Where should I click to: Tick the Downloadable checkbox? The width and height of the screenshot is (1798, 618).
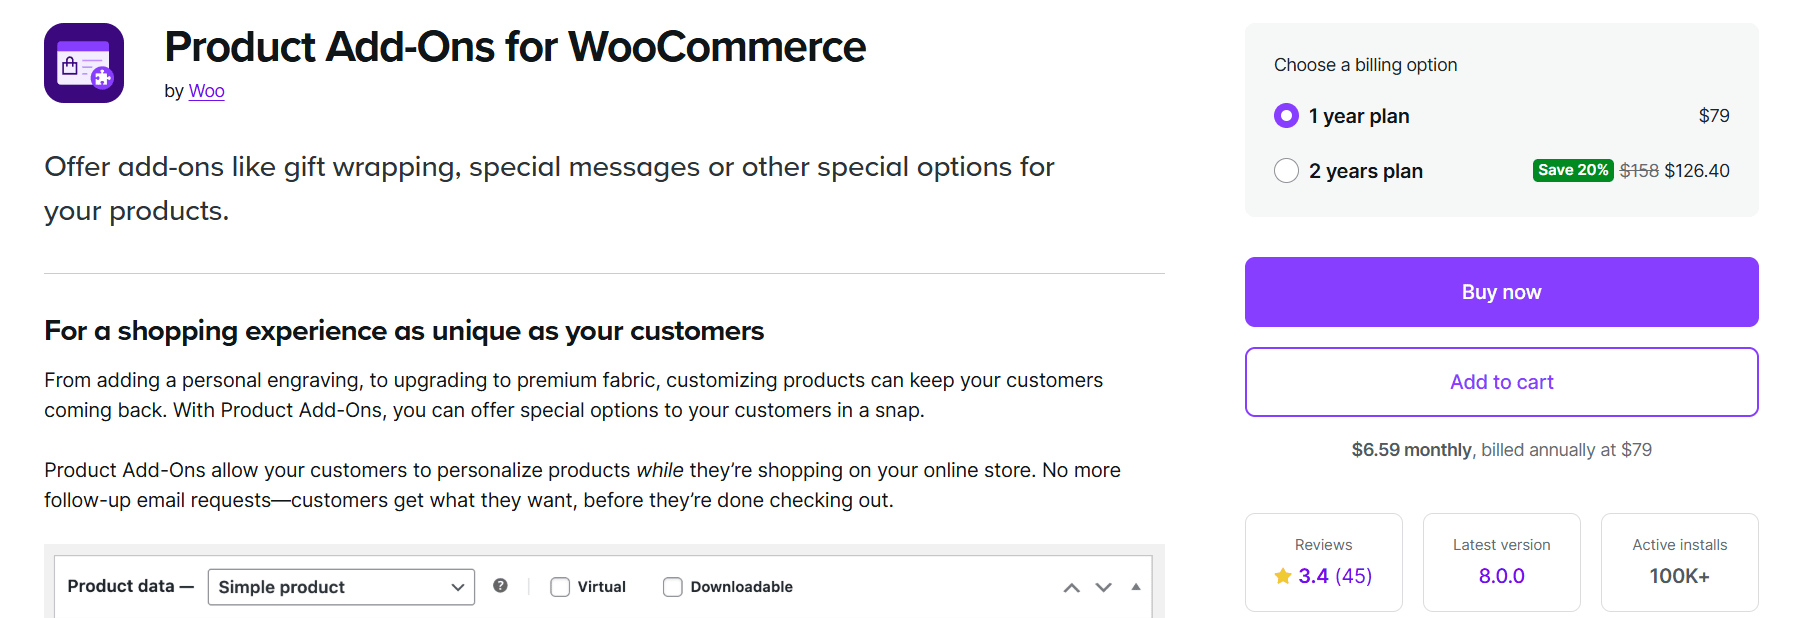(x=673, y=587)
